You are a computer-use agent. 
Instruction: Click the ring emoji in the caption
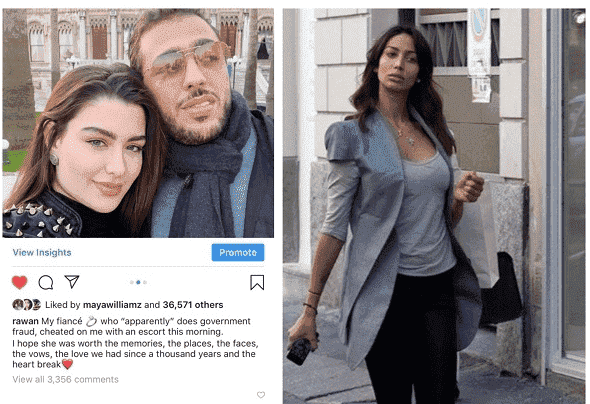click(x=91, y=321)
